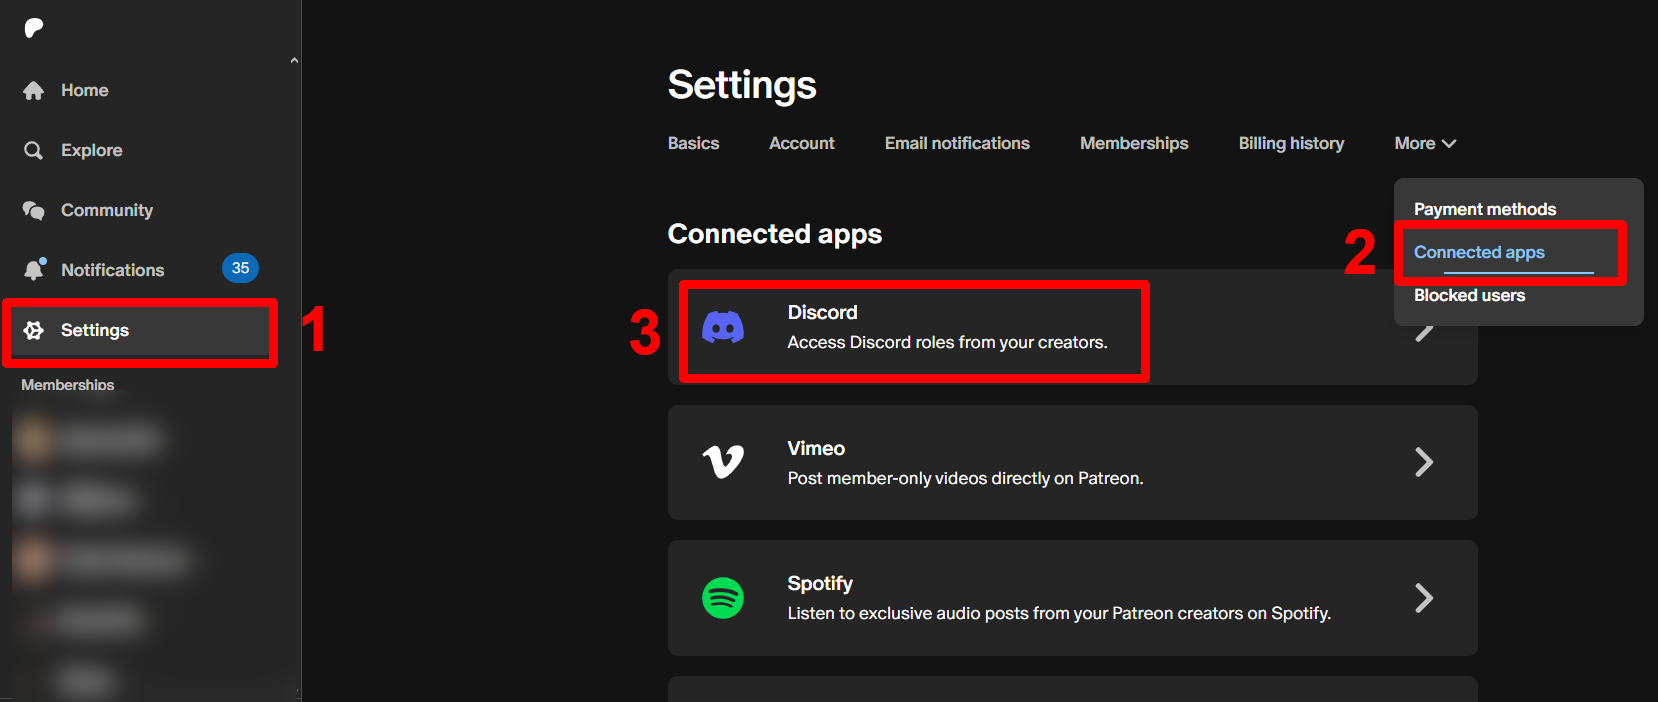1658x702 pixels.
Task: Collapse the More dropdown menu
Action: (x=1425, y=144)
